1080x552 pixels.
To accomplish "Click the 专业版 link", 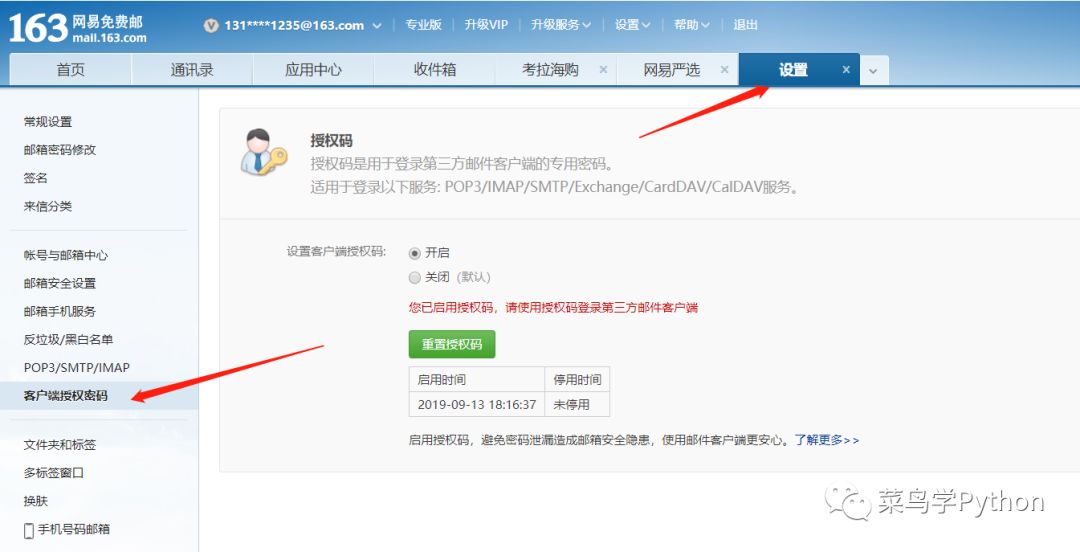I will (424, 25).
